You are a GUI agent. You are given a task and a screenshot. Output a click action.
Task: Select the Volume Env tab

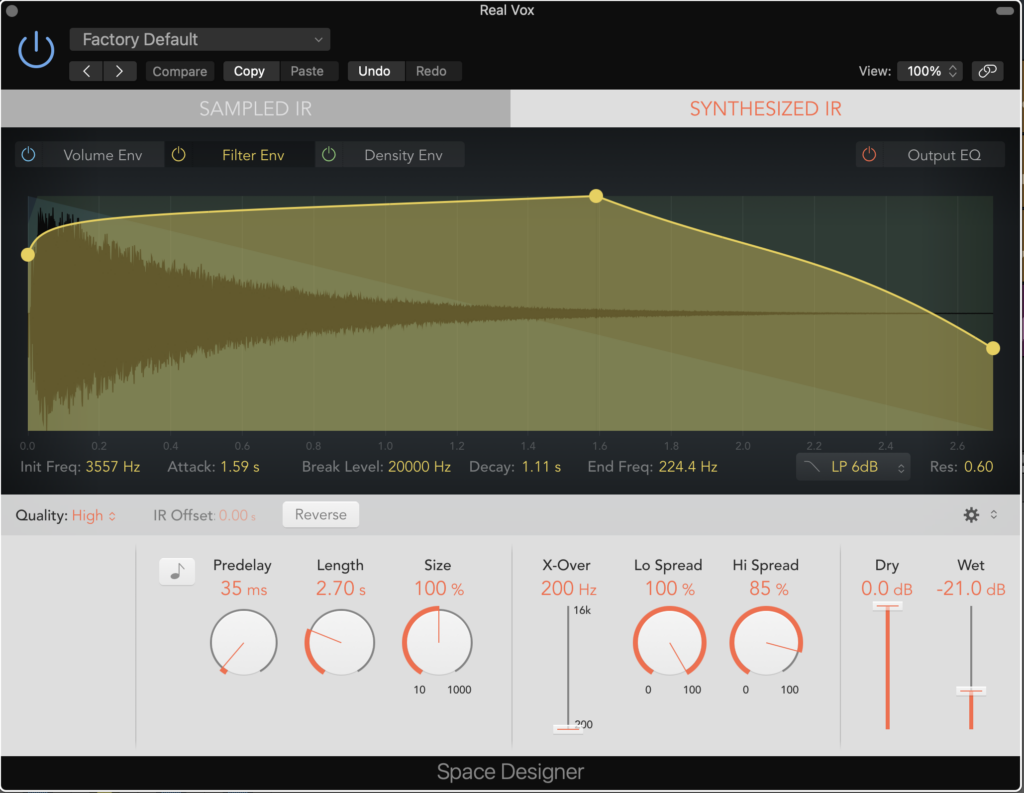103,155
